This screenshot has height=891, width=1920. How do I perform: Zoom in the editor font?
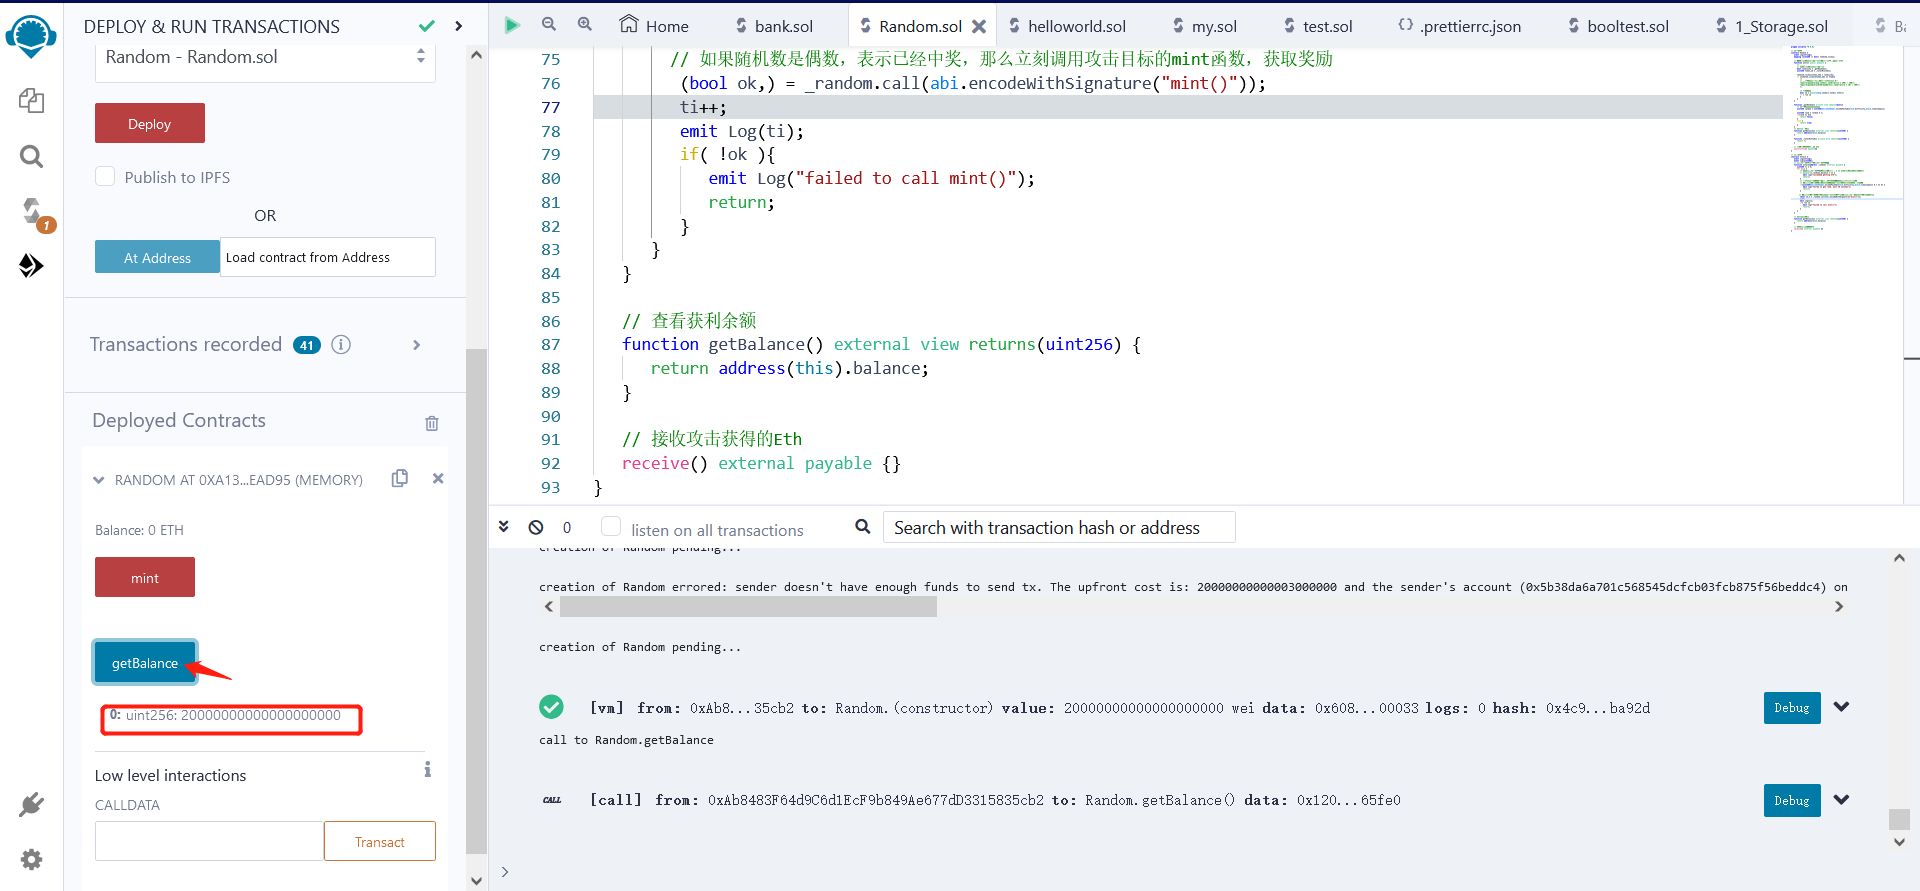tap(585, 24)
